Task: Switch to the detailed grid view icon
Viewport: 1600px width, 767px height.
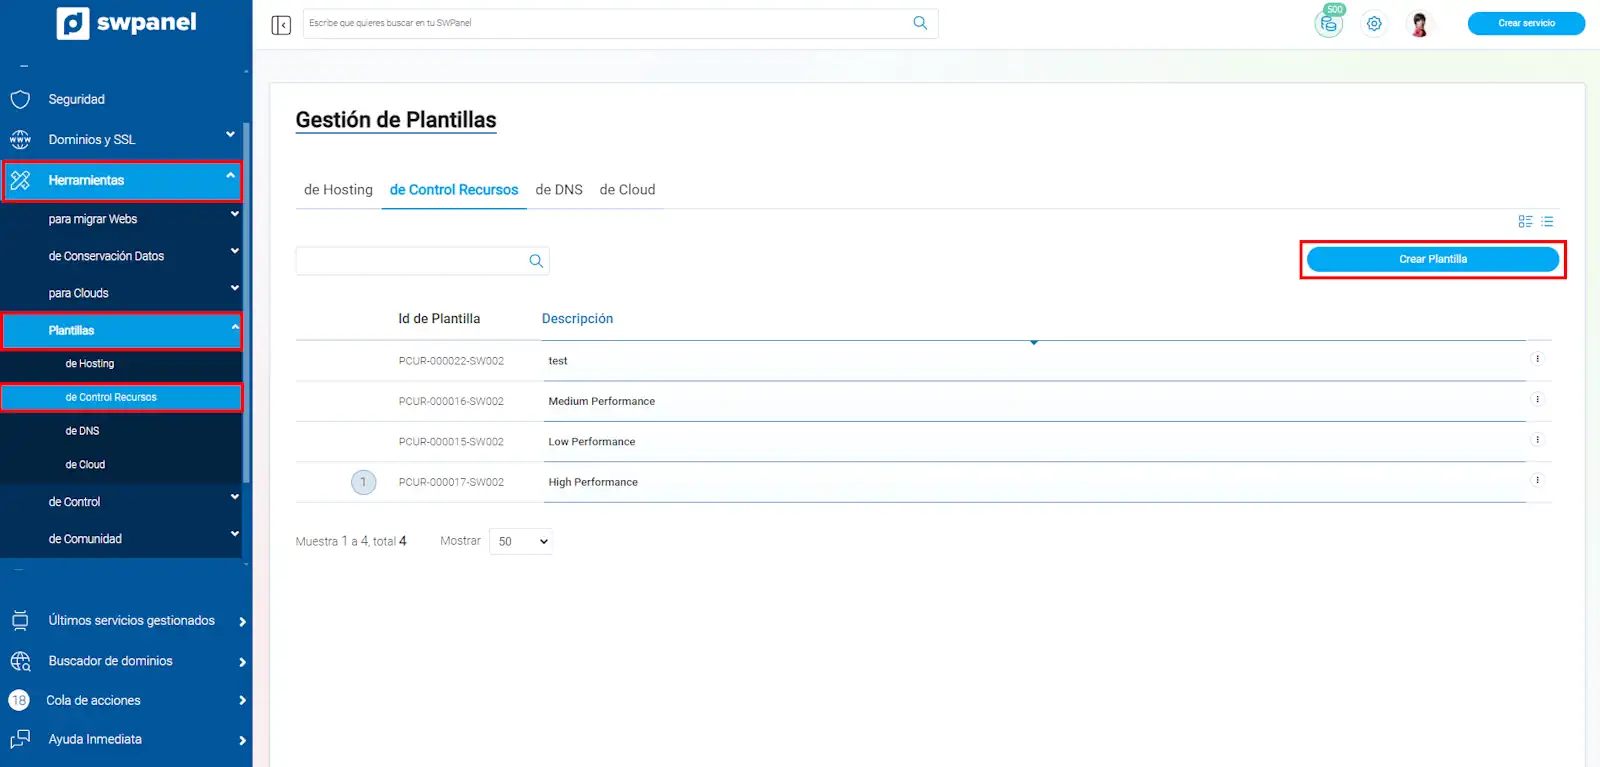Action: [1525, 221]
